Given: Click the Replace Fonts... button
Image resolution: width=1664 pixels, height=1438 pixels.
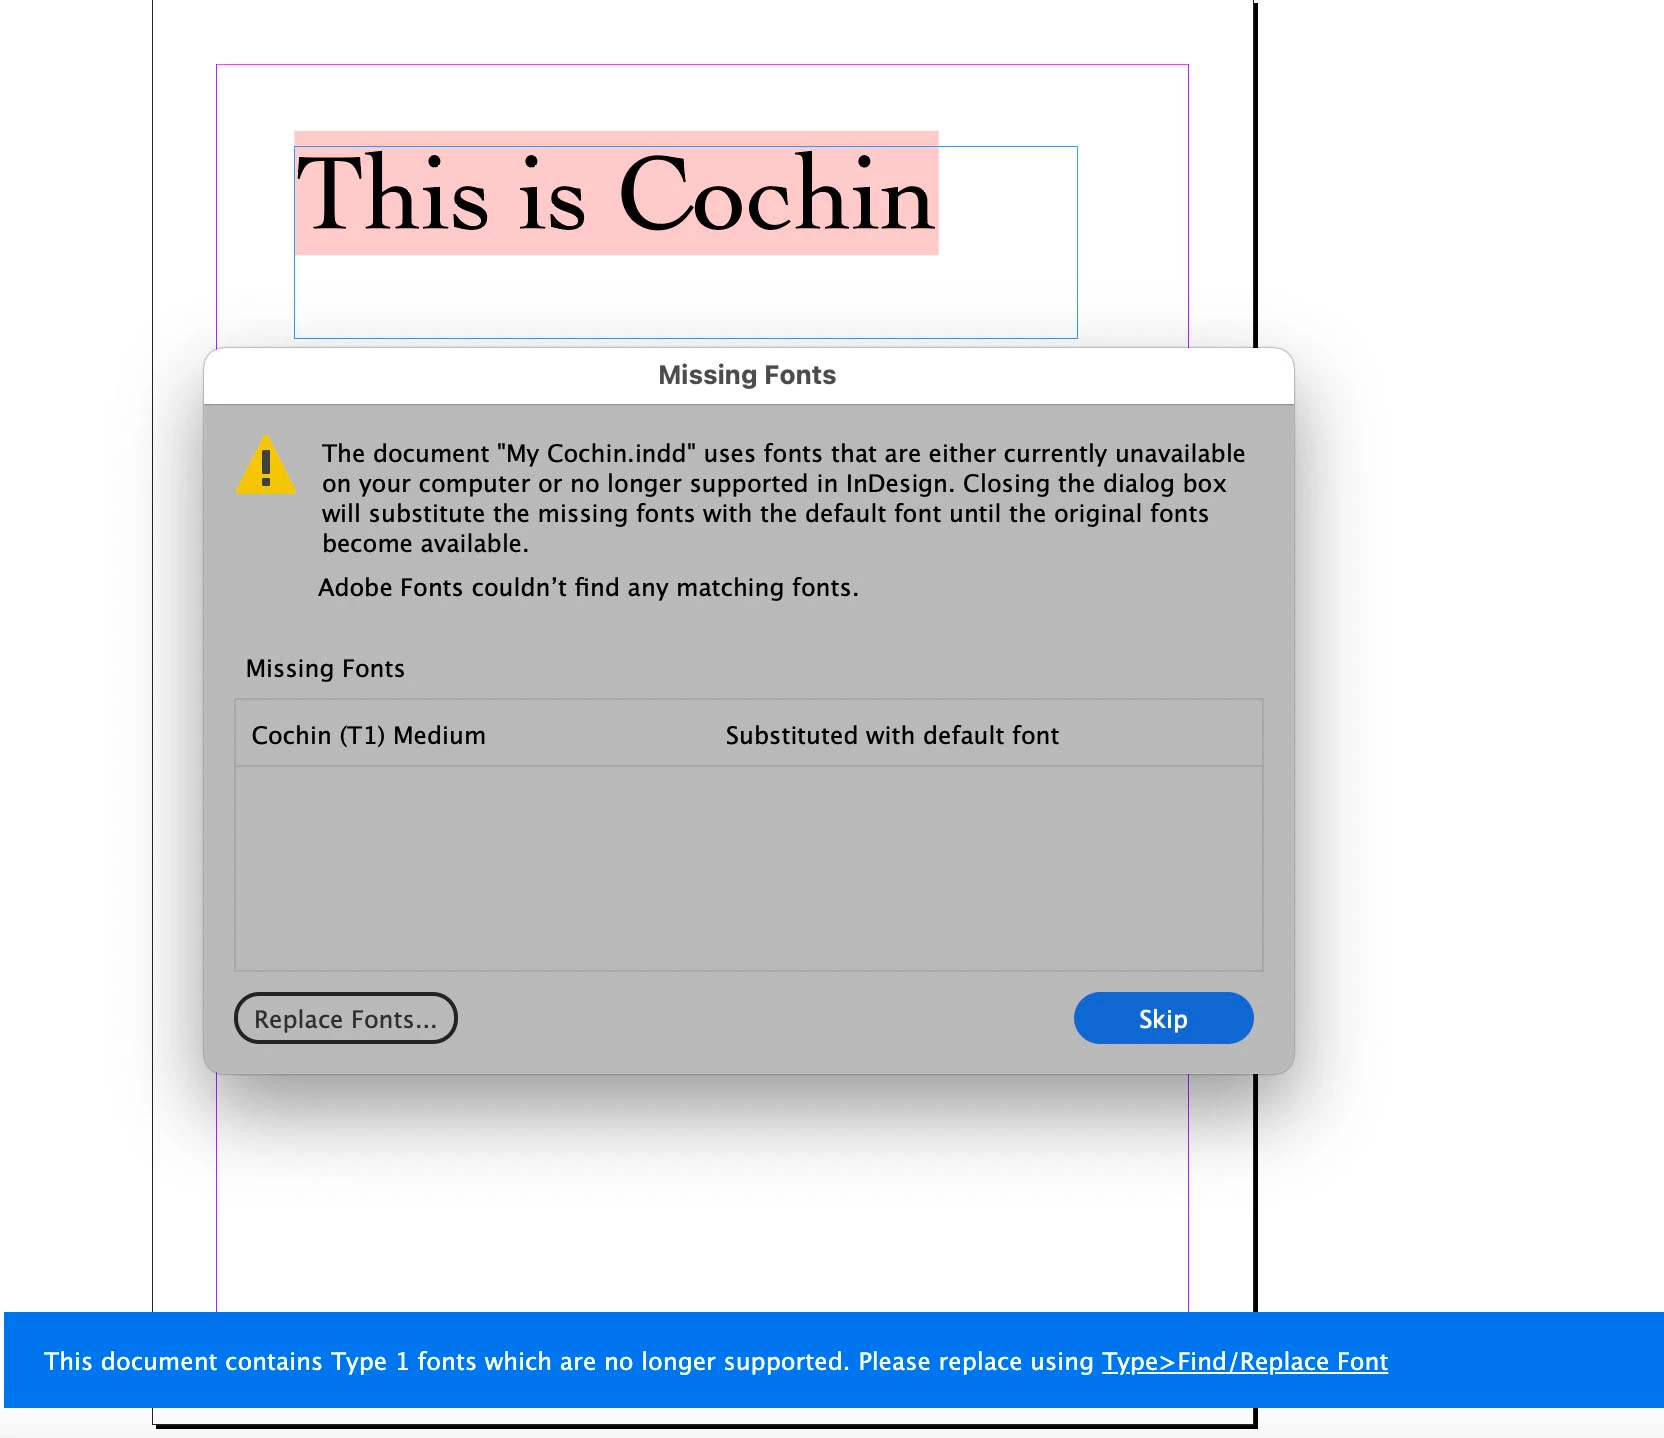Looking at the screenshot, I should coord(346,1018).
